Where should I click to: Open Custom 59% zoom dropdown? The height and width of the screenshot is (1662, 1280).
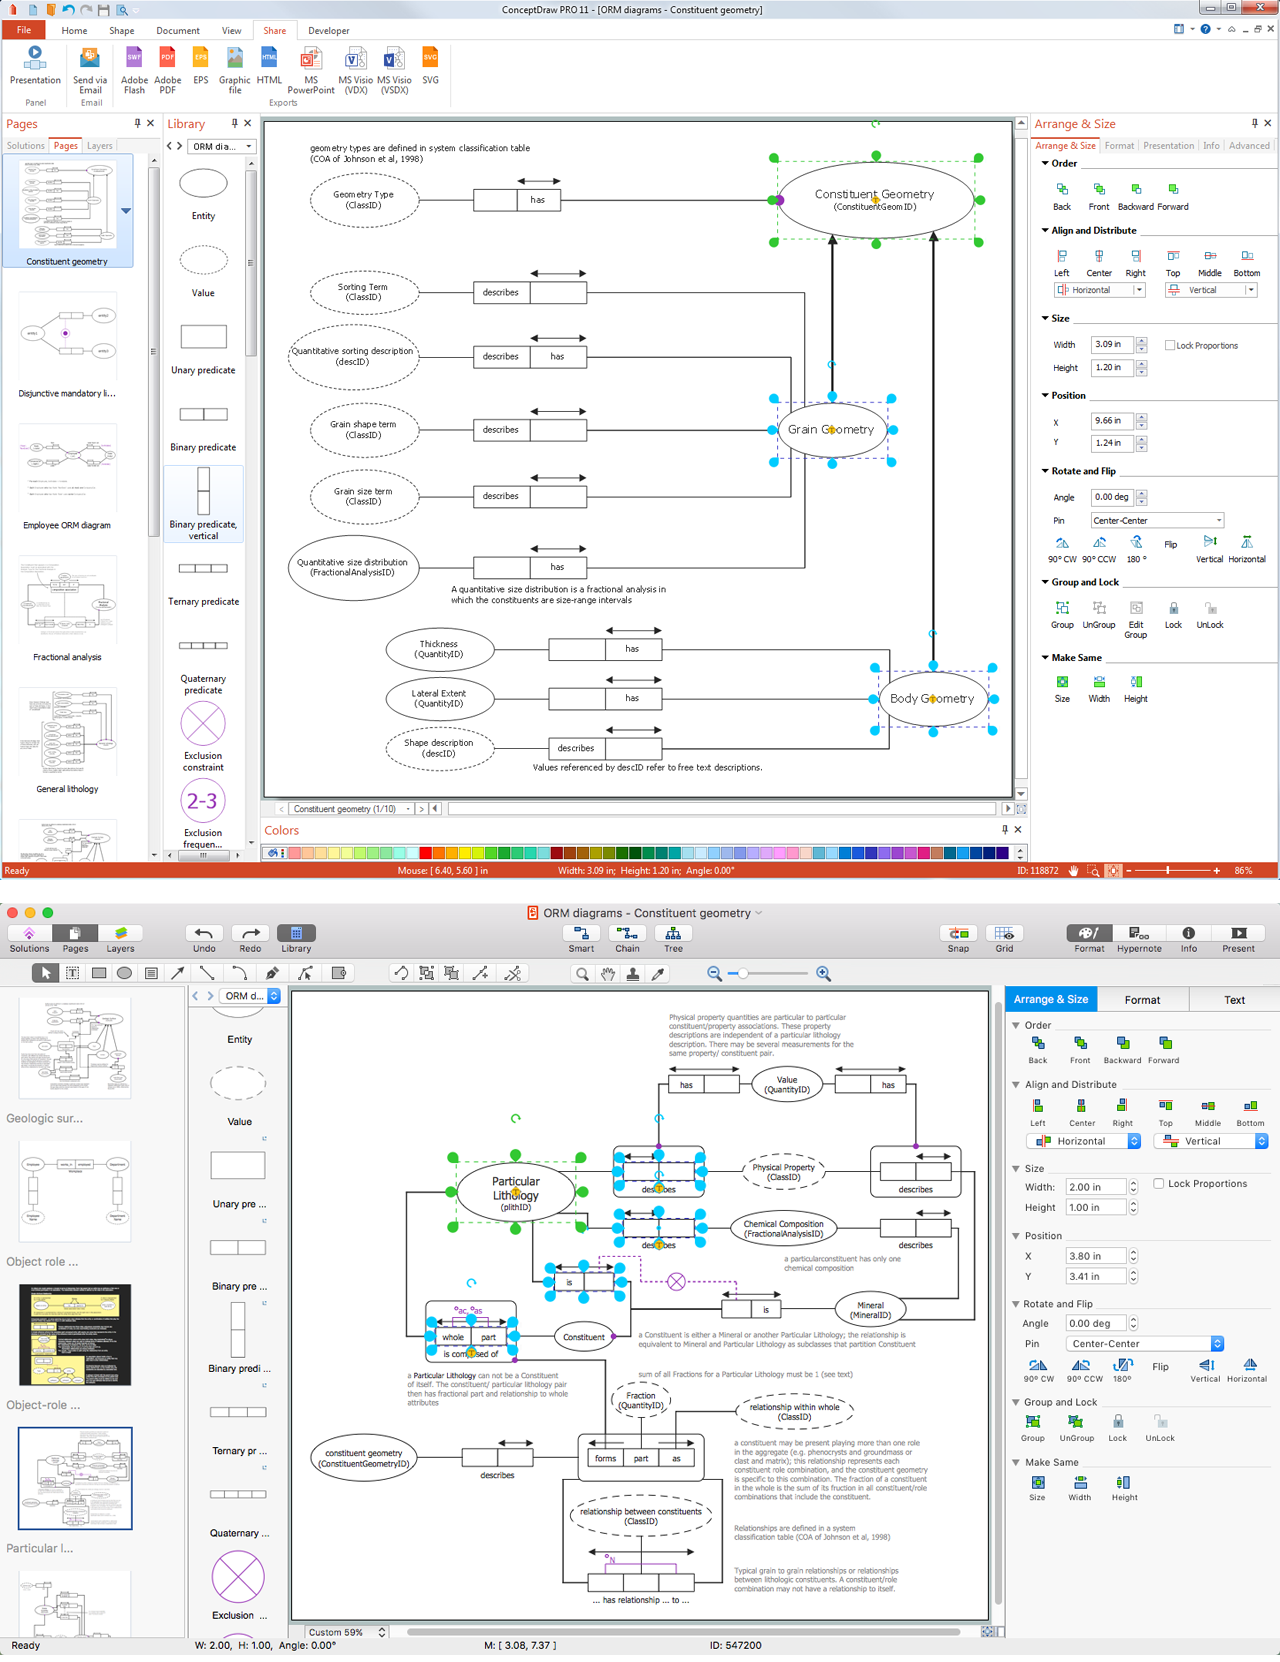(x=345, y=1632)
